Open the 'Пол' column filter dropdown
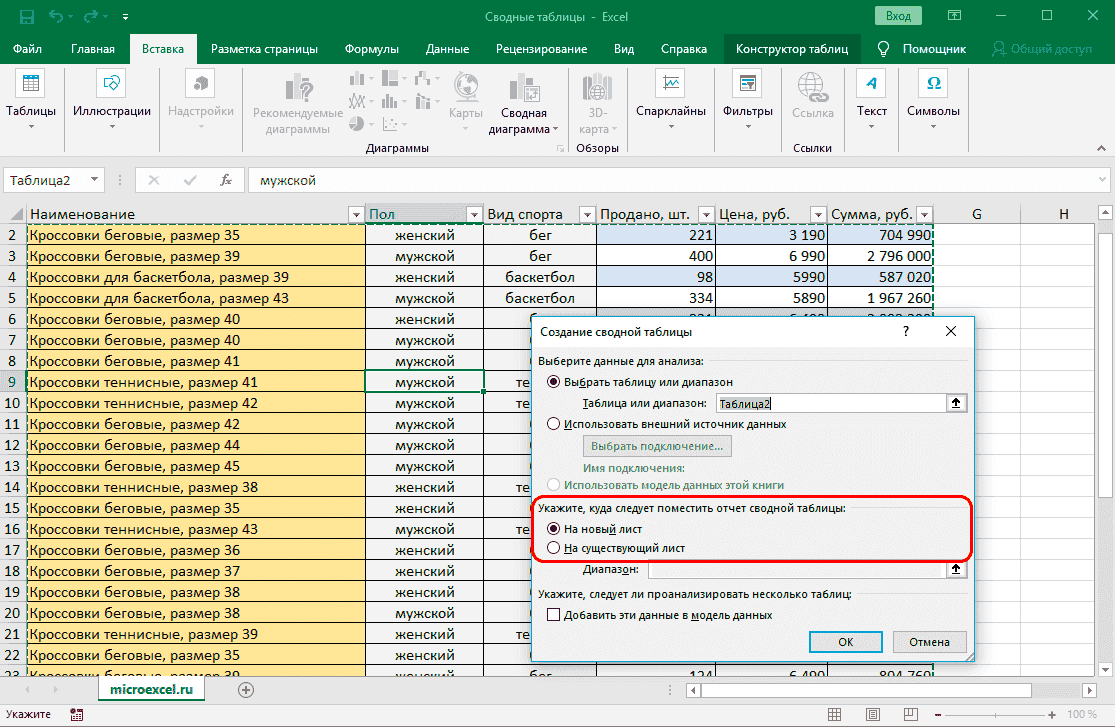1115x727 pixels. tap(474, 214)
